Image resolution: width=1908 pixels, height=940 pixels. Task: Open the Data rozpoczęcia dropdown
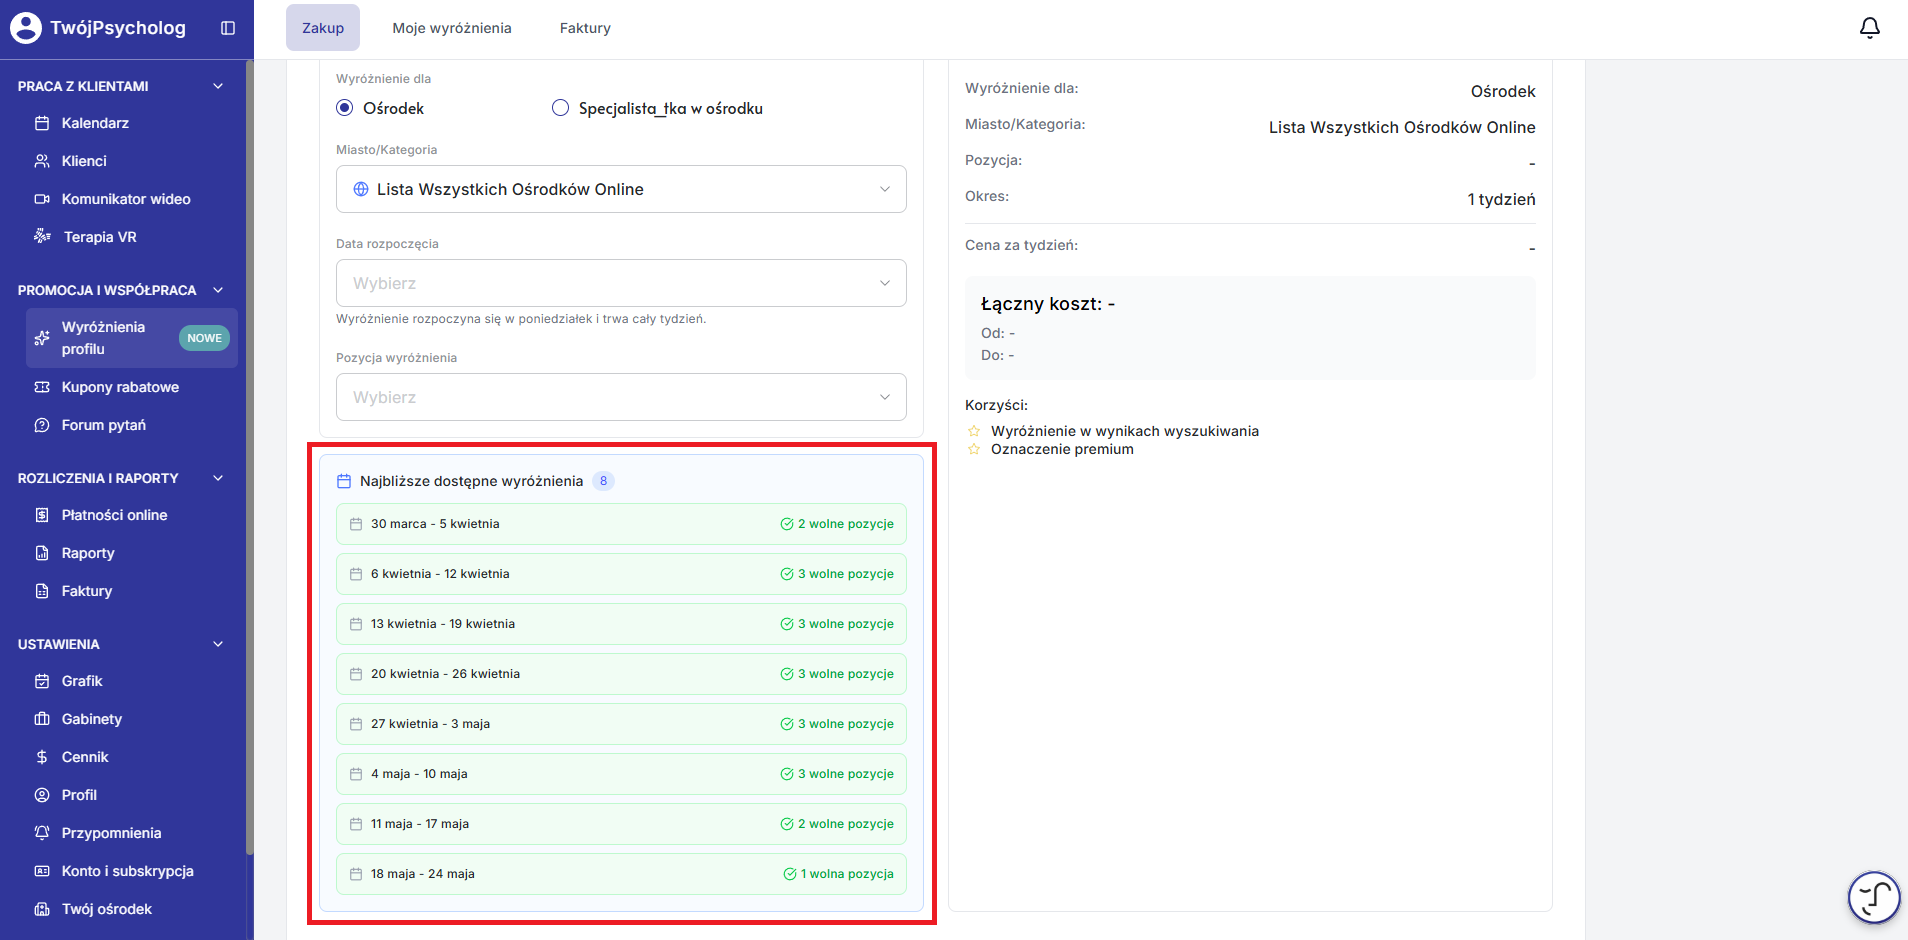tap(621, 283)
